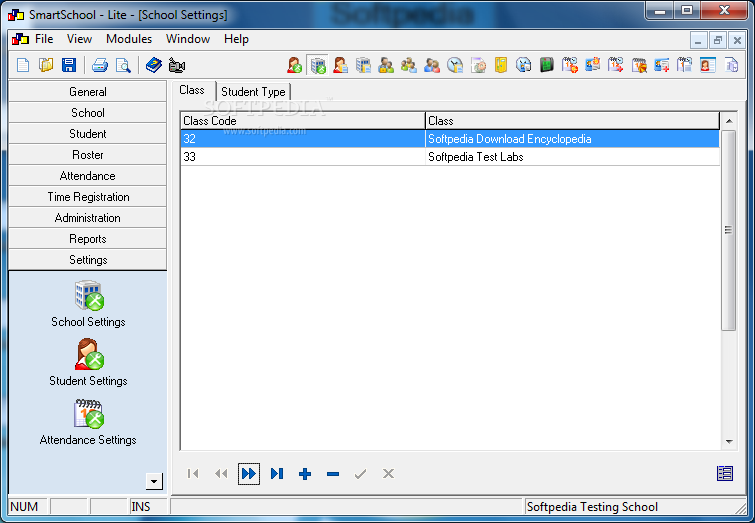Screen dimensions: 755x523
Task: Expand the General sidebar group
Action: 88,92
